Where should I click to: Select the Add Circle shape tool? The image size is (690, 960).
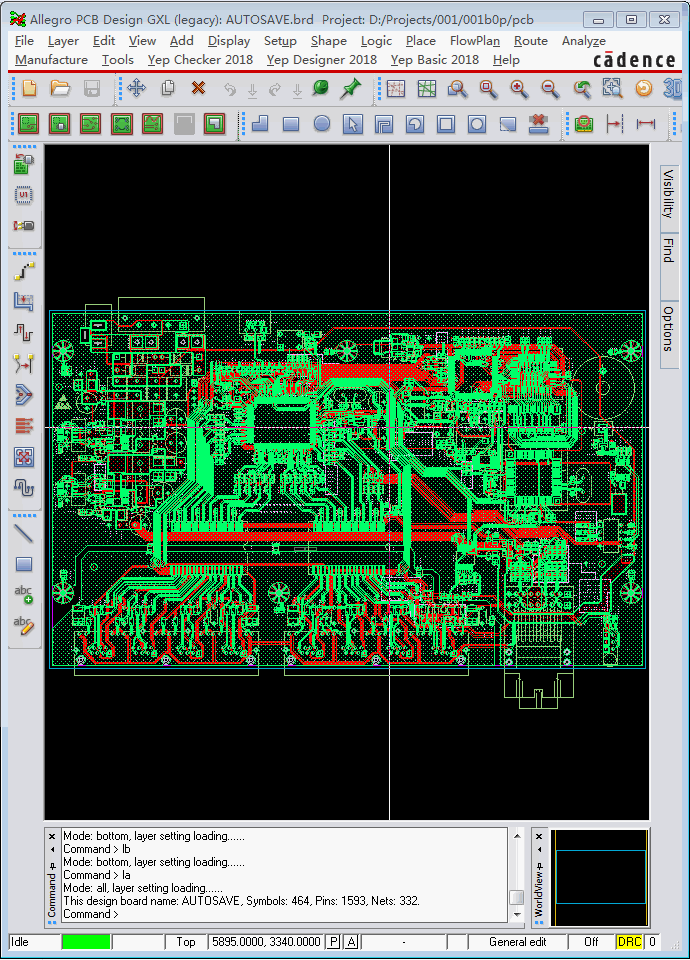tap(322, 125)
